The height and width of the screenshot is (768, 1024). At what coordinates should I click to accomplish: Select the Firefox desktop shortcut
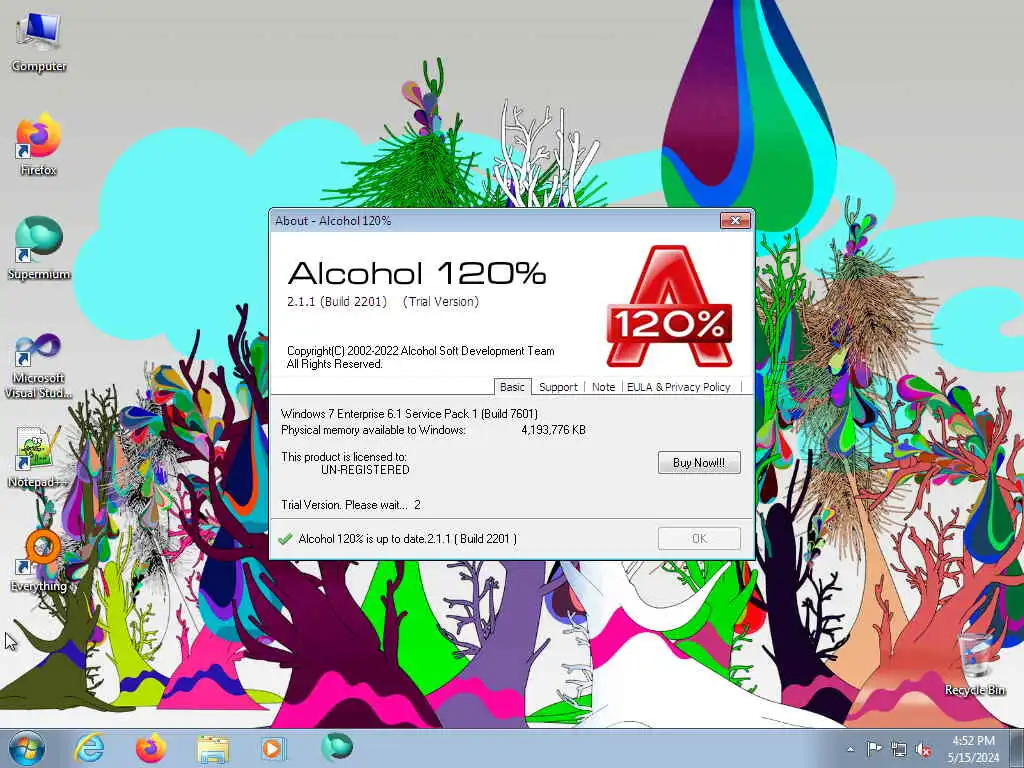pyautogui.click(x=39, y=145)
